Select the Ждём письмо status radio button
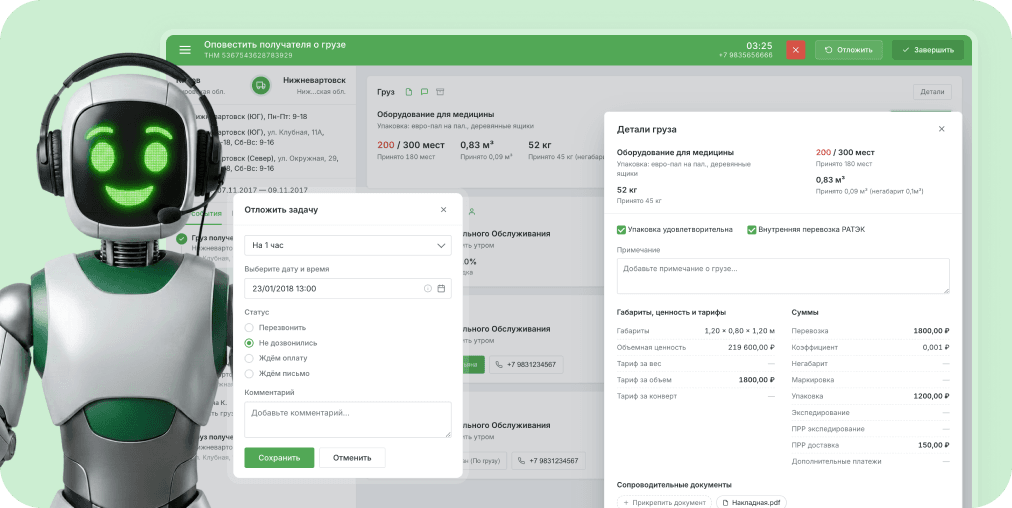The image size is (1012, 508). [x=249, y=374]
